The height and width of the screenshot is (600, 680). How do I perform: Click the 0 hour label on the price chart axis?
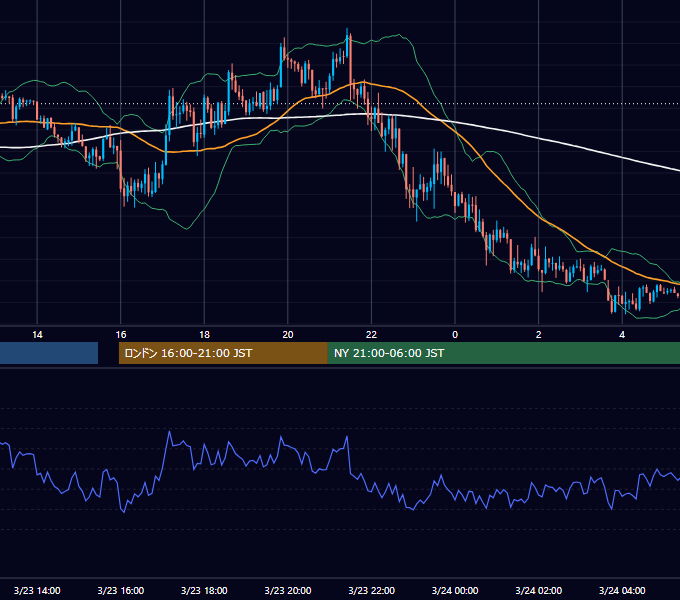tap(455, 335)
